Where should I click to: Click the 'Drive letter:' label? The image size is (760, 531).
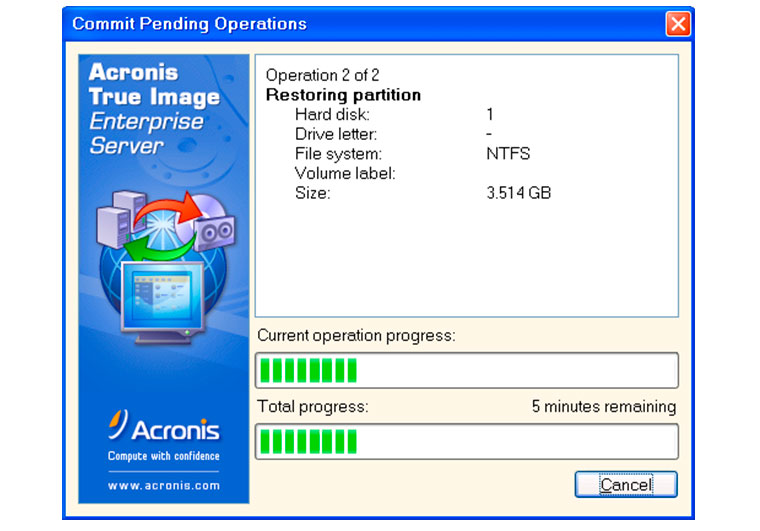point(336,134)
